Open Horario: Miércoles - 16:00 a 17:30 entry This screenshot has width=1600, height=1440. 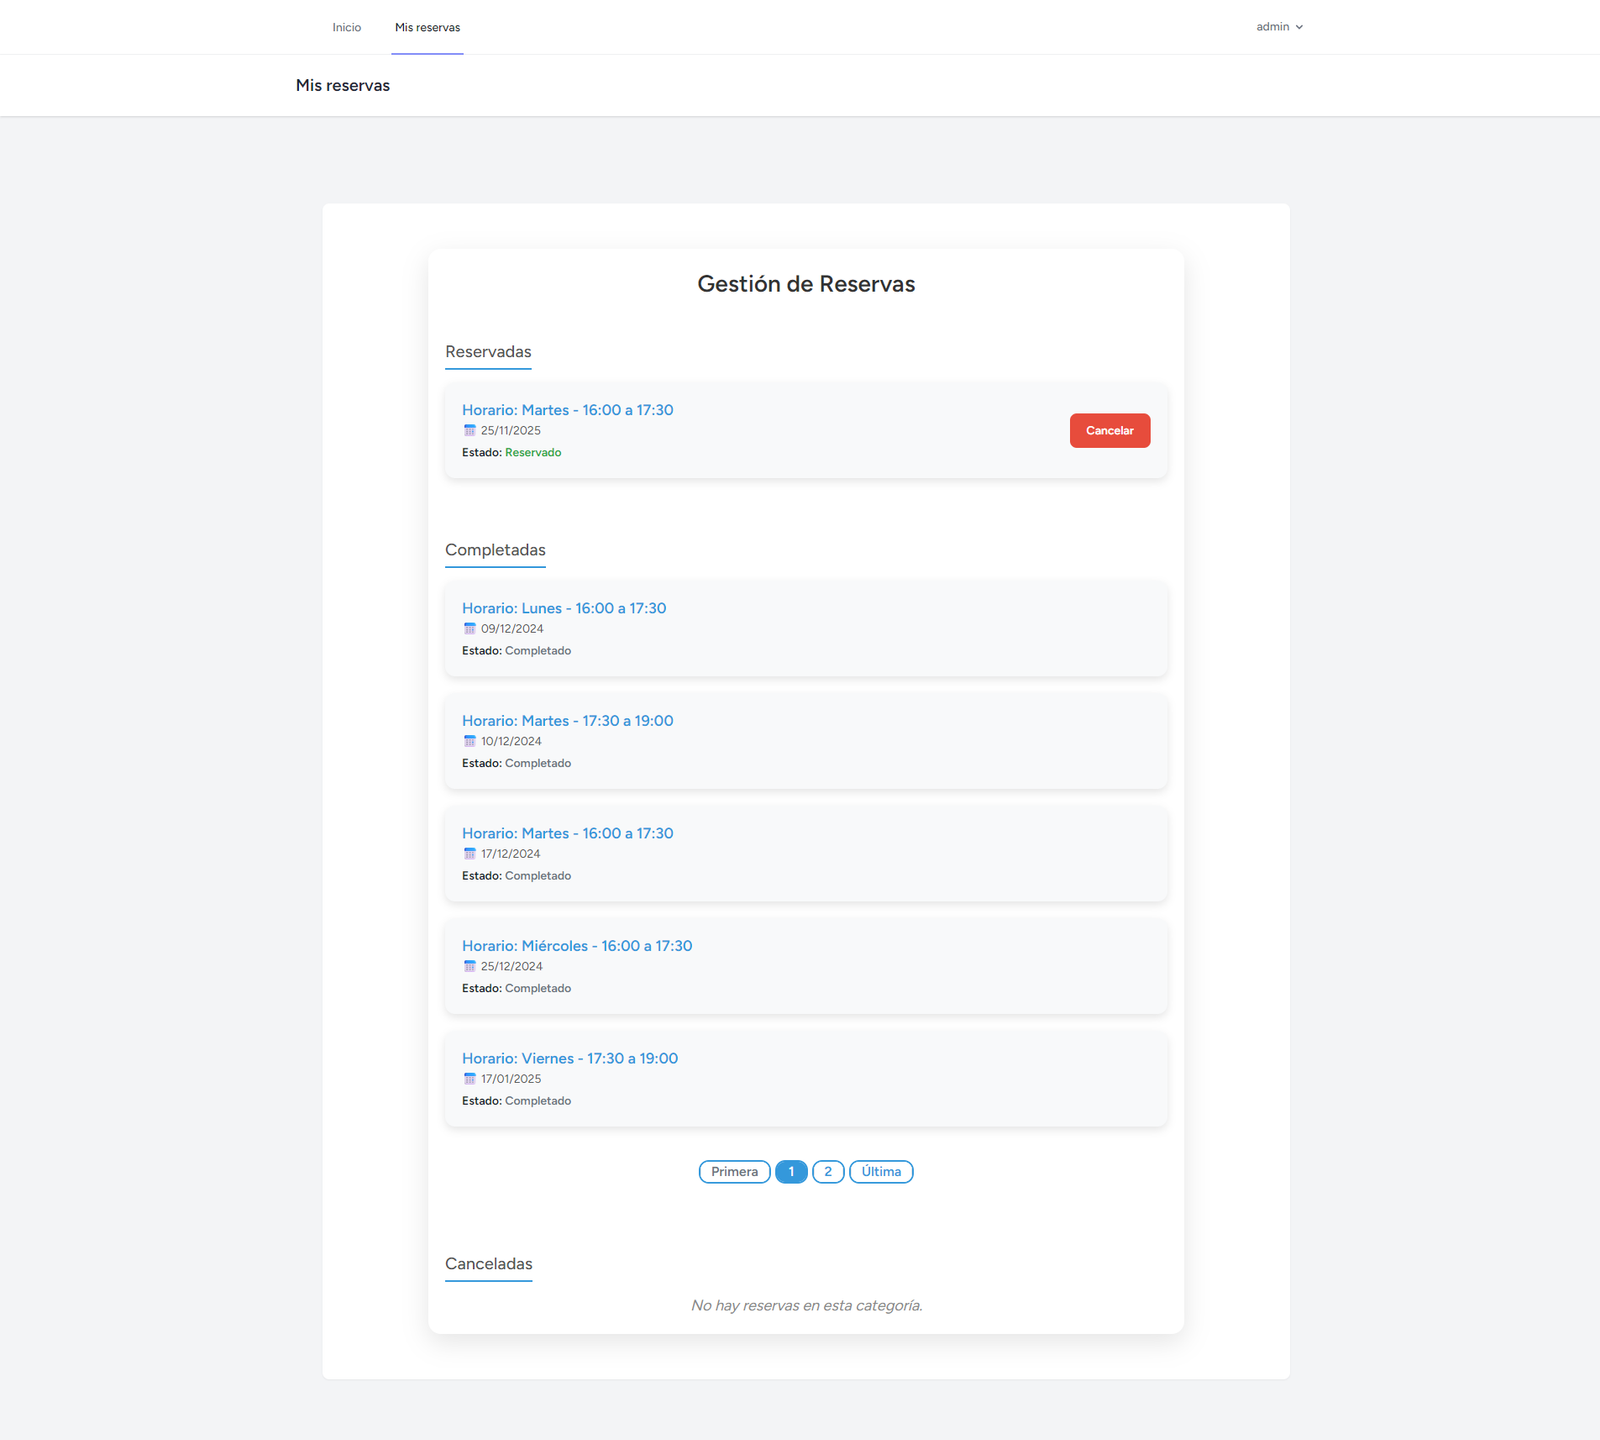577,946
